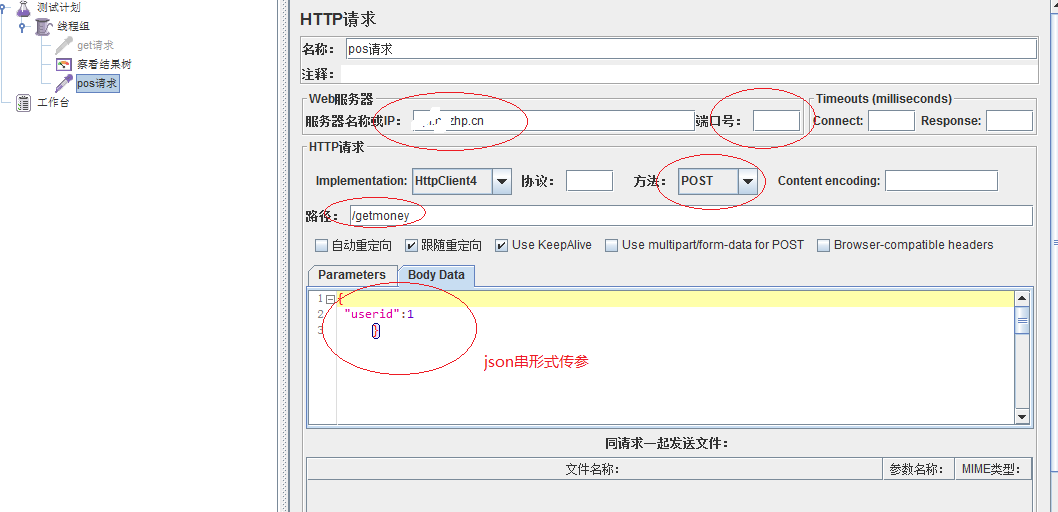Click the Thread Group spool icon
This screenshot has height=512, width=1058.
(43, 26)
